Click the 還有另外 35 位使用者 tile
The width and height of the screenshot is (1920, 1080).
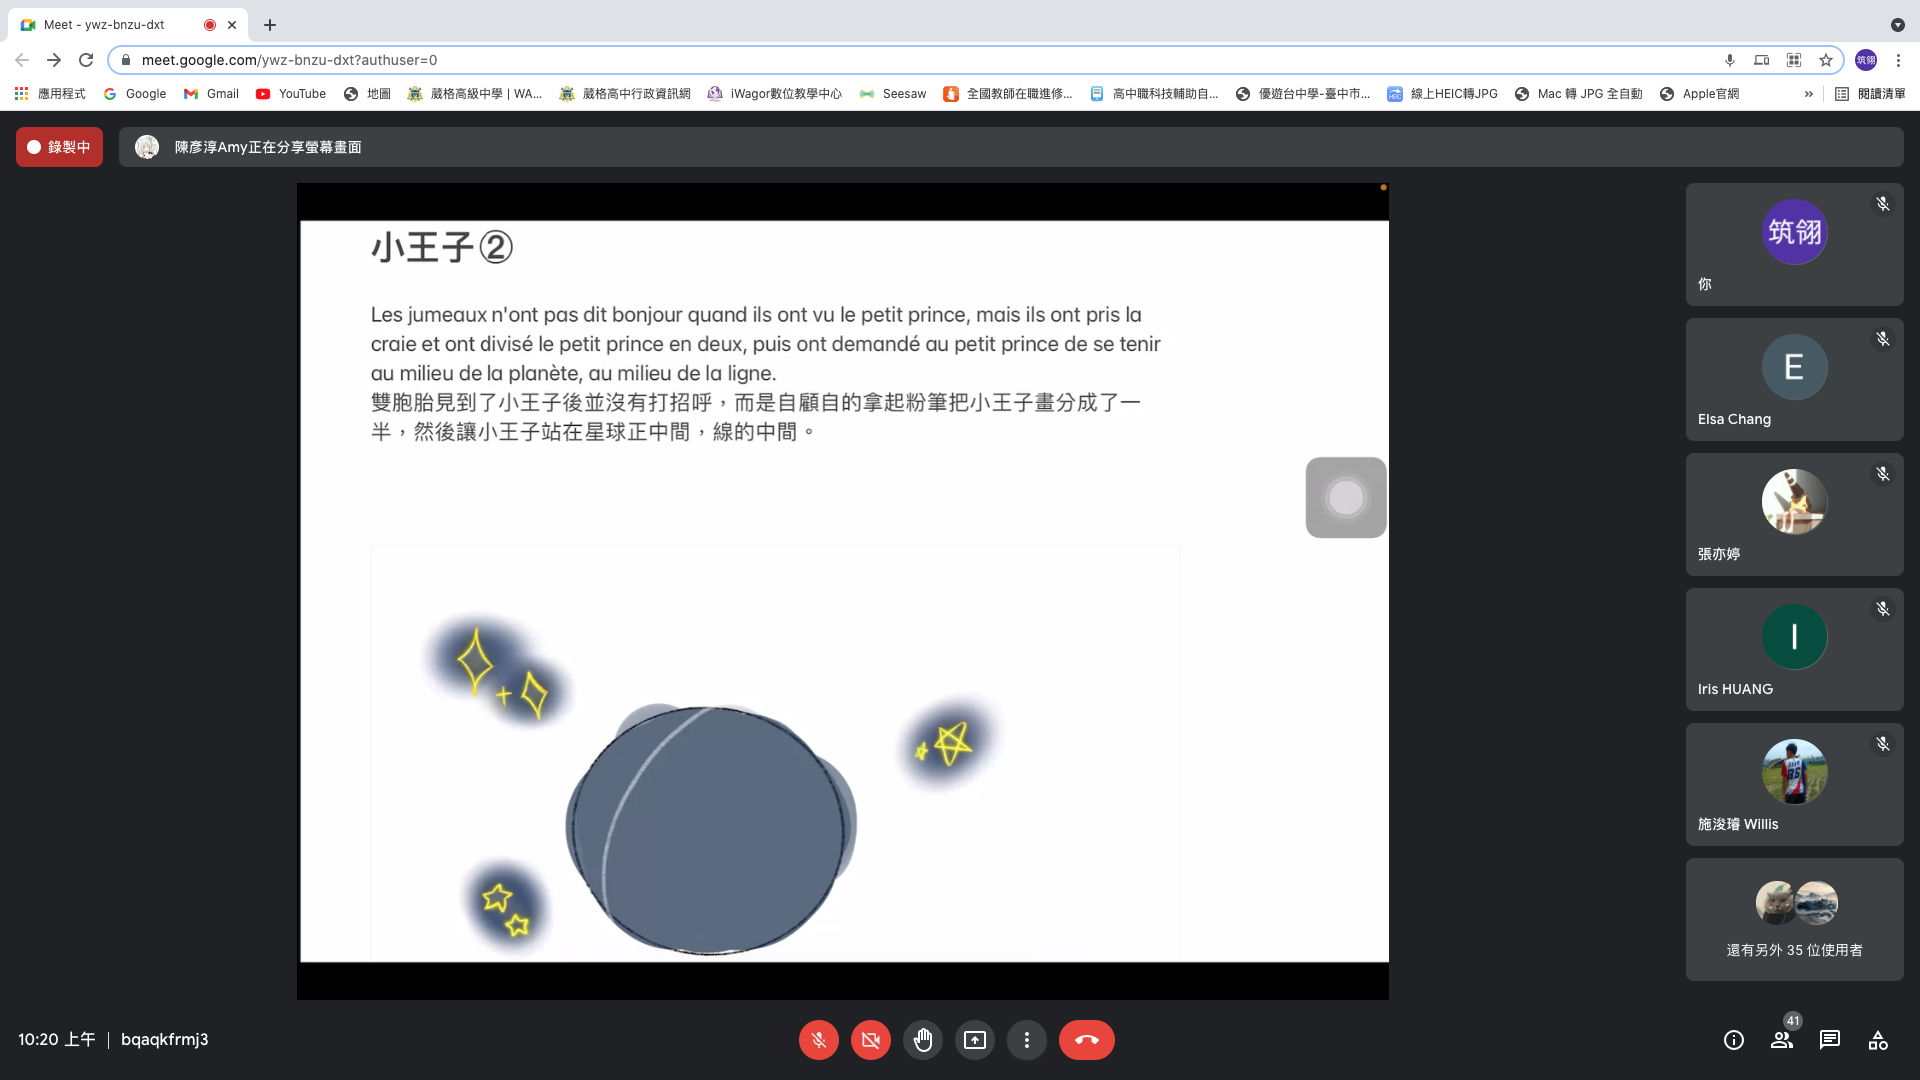tap(1794, 920)
